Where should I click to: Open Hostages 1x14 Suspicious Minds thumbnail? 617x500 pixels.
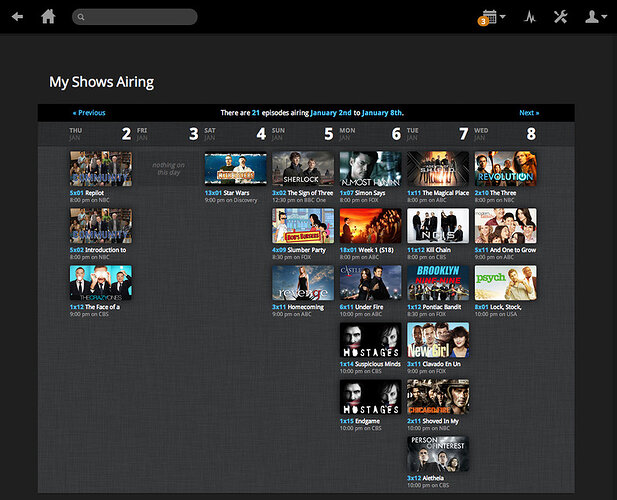pos(371,340)
